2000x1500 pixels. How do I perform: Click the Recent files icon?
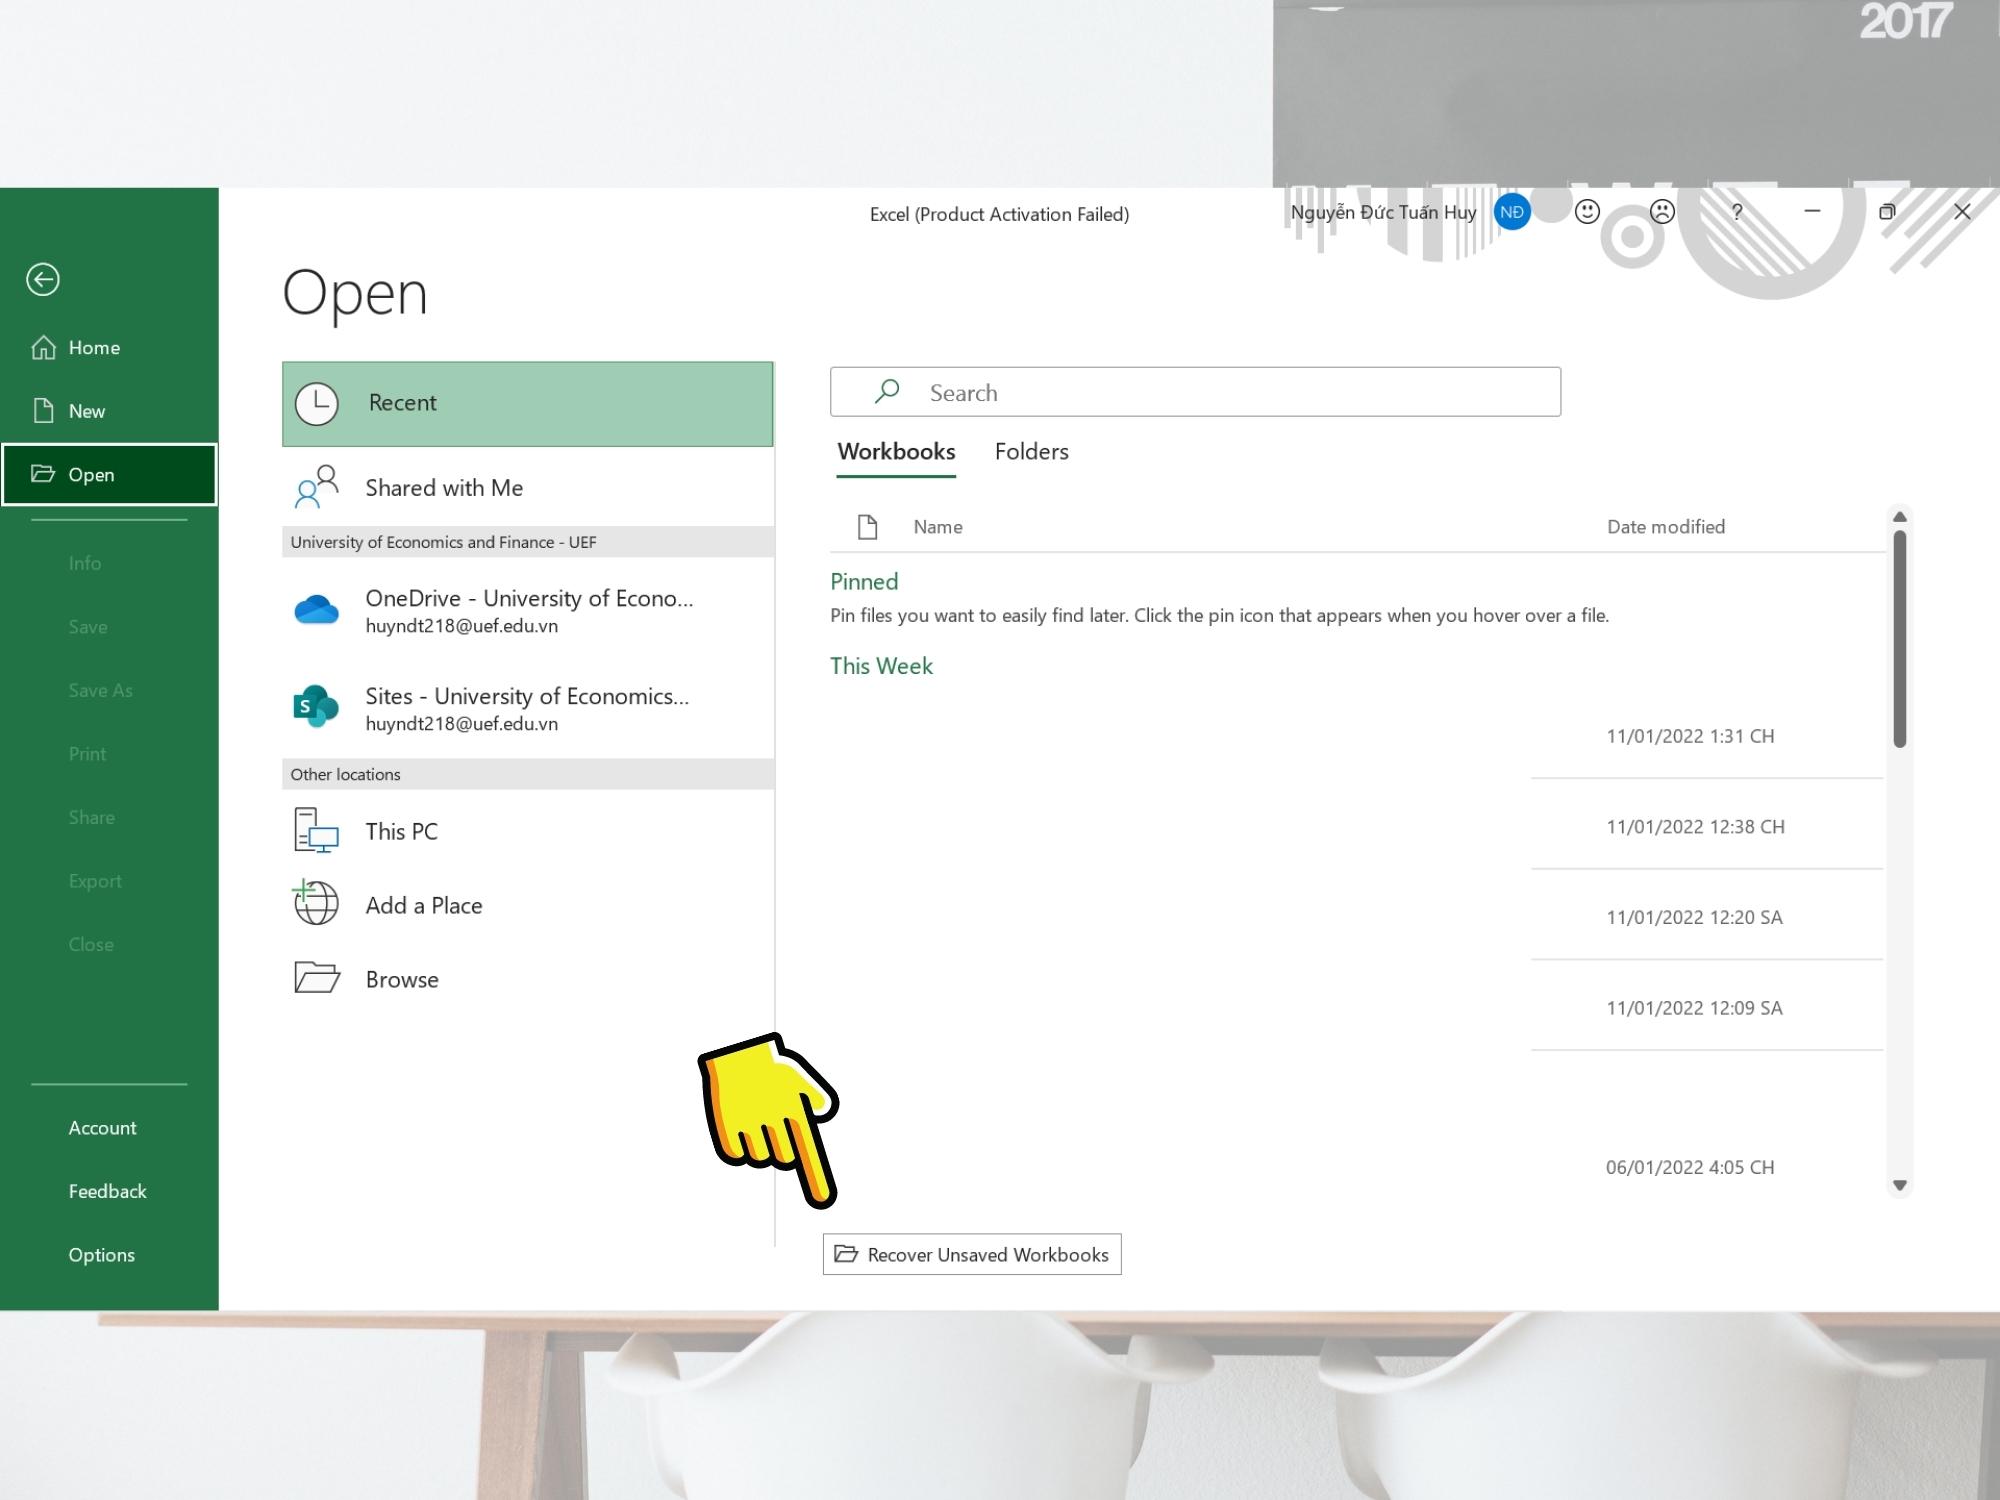coord(315,402)
